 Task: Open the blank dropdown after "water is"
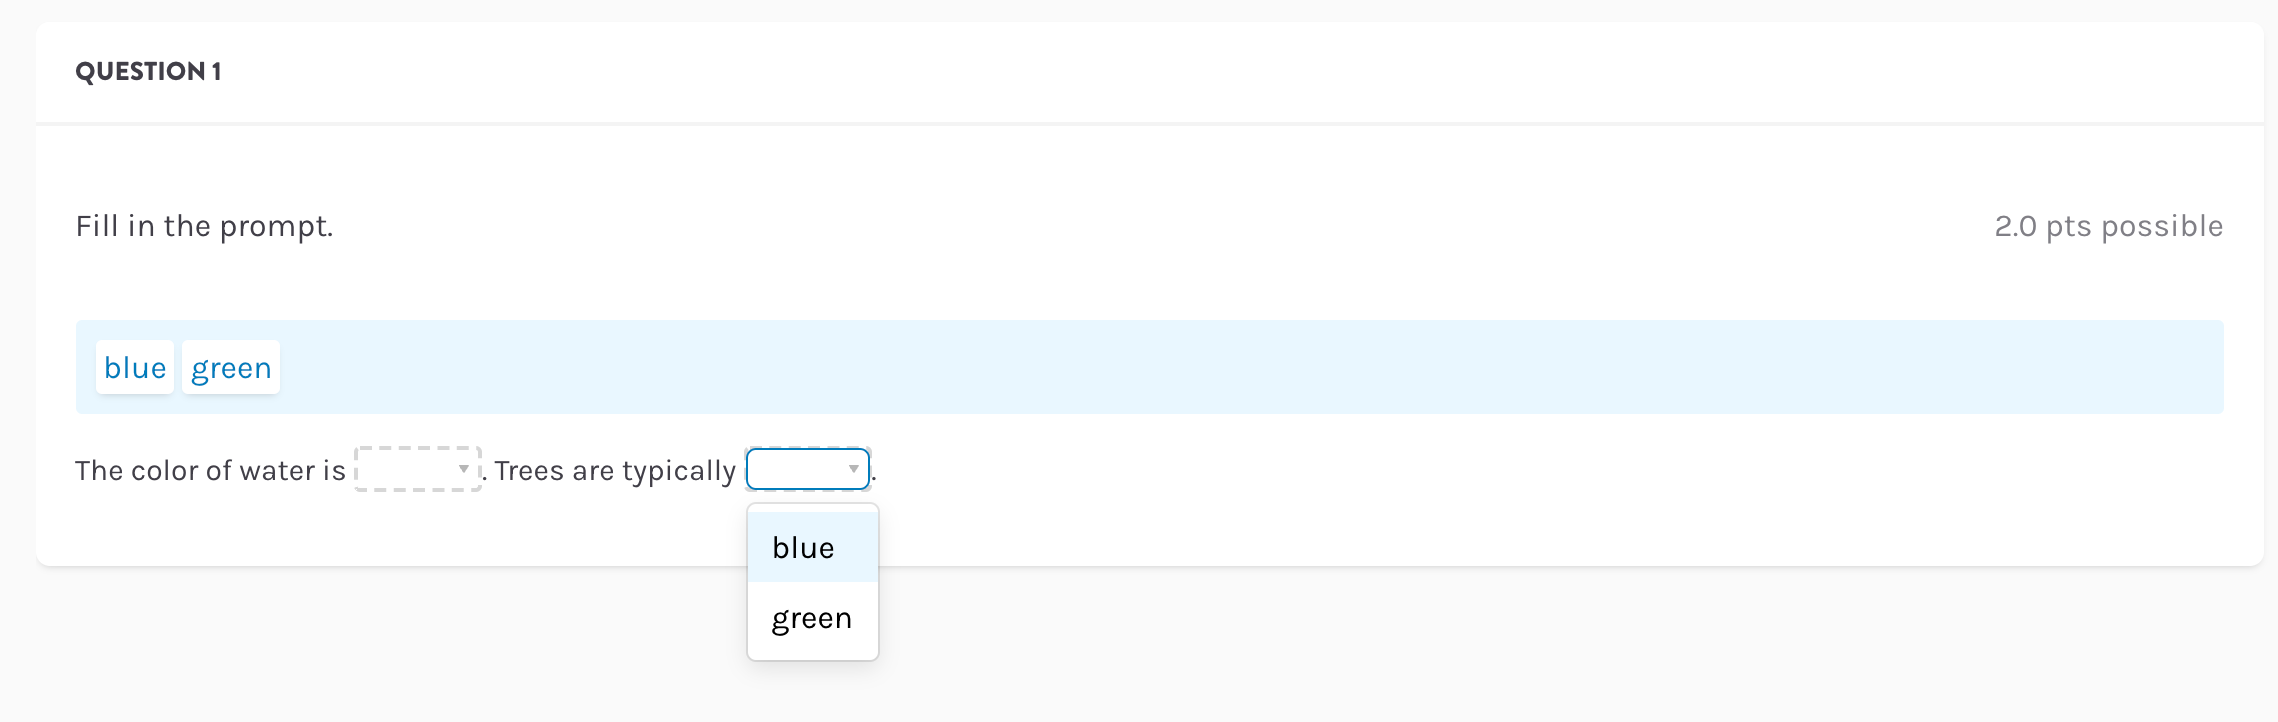pyautogui.click(x=410, y=469)
